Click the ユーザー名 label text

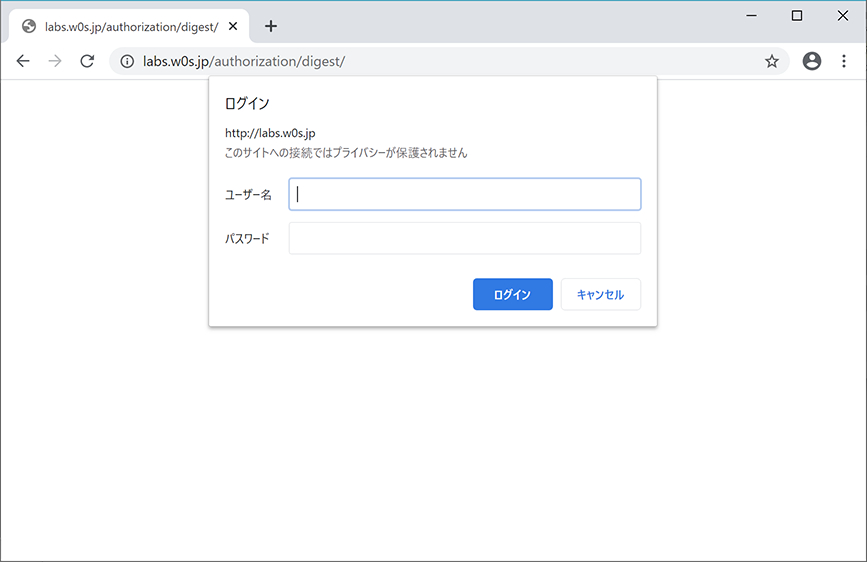[248, 195]
